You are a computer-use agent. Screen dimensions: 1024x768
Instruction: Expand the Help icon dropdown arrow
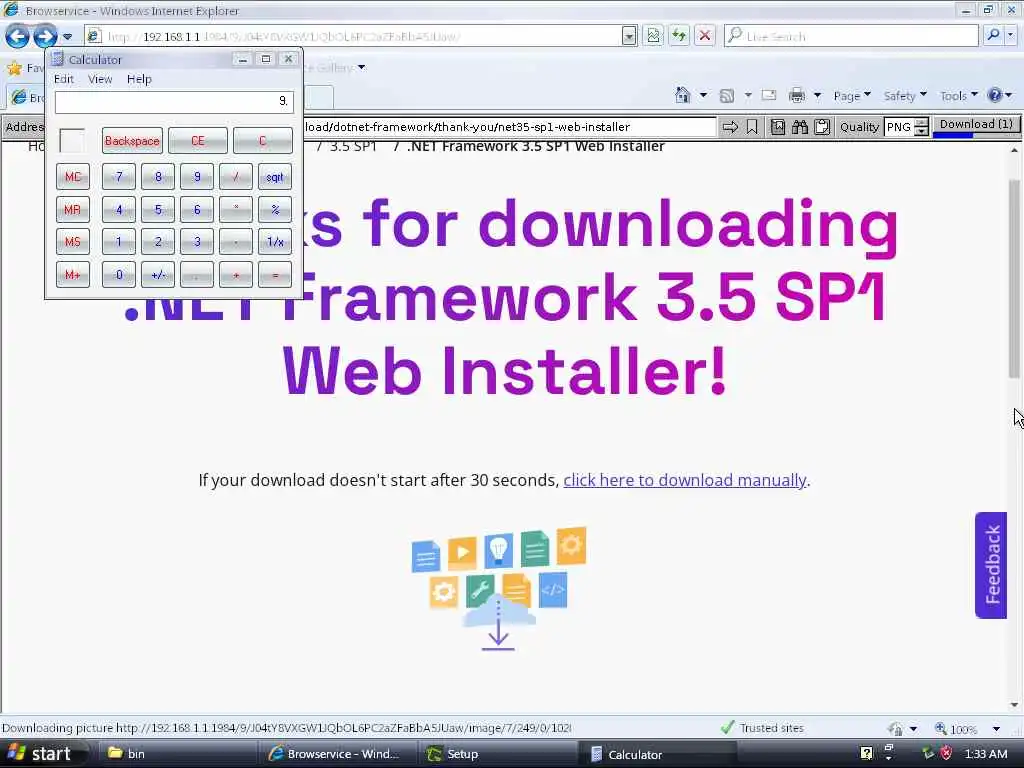(x=1009, y=95)
